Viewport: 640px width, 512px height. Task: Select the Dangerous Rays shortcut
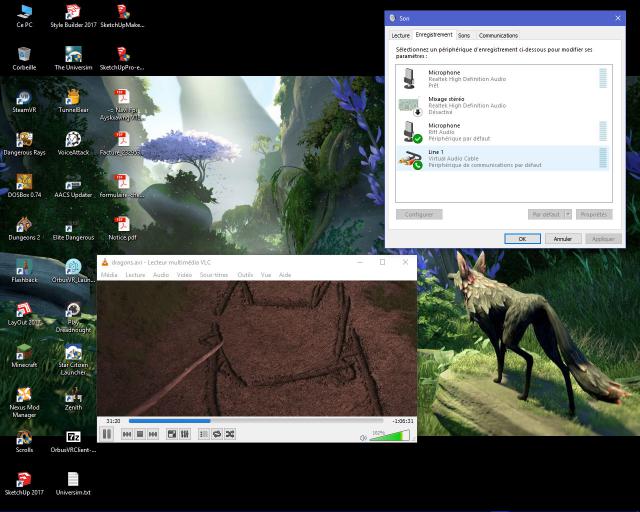(24, 144)
